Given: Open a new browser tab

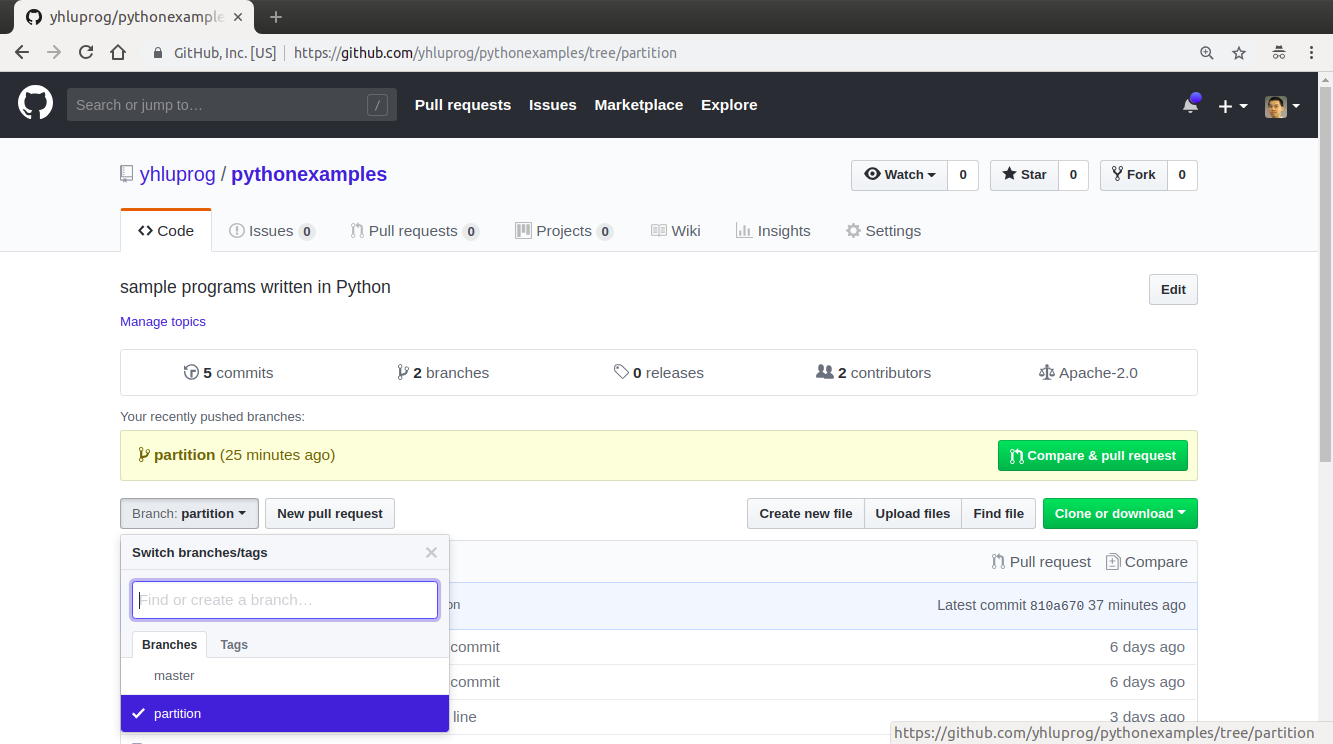Looking at the screenshot, I should coord(276,17).
